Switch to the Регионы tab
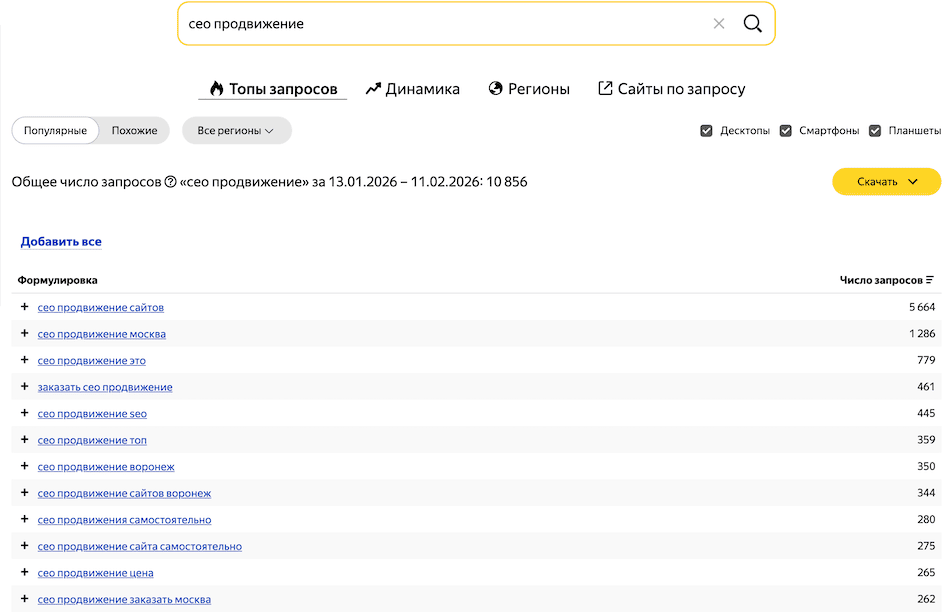Viewport: 950px width, 612px height. coord(528,89)
